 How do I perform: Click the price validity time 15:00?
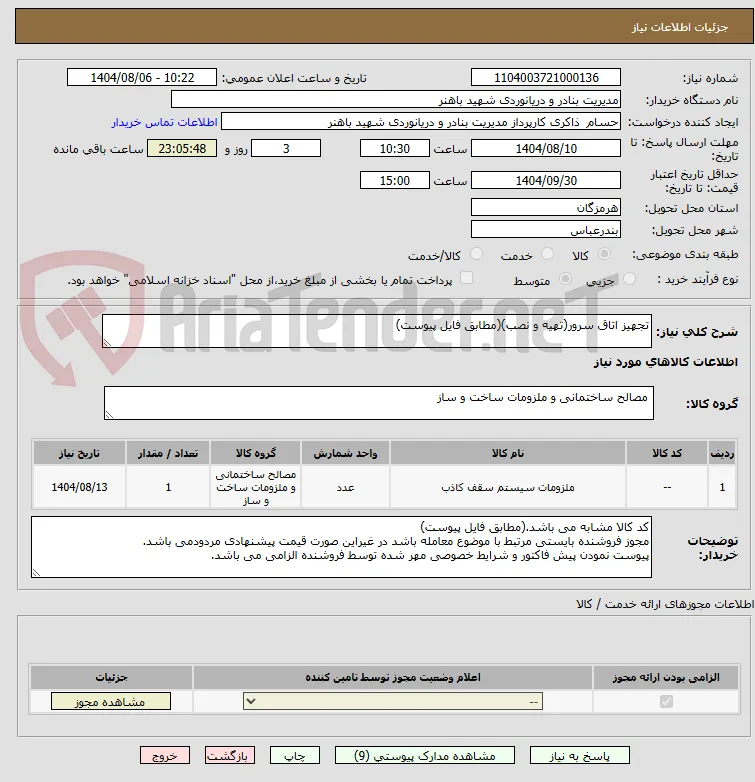[x=394, y=181]
